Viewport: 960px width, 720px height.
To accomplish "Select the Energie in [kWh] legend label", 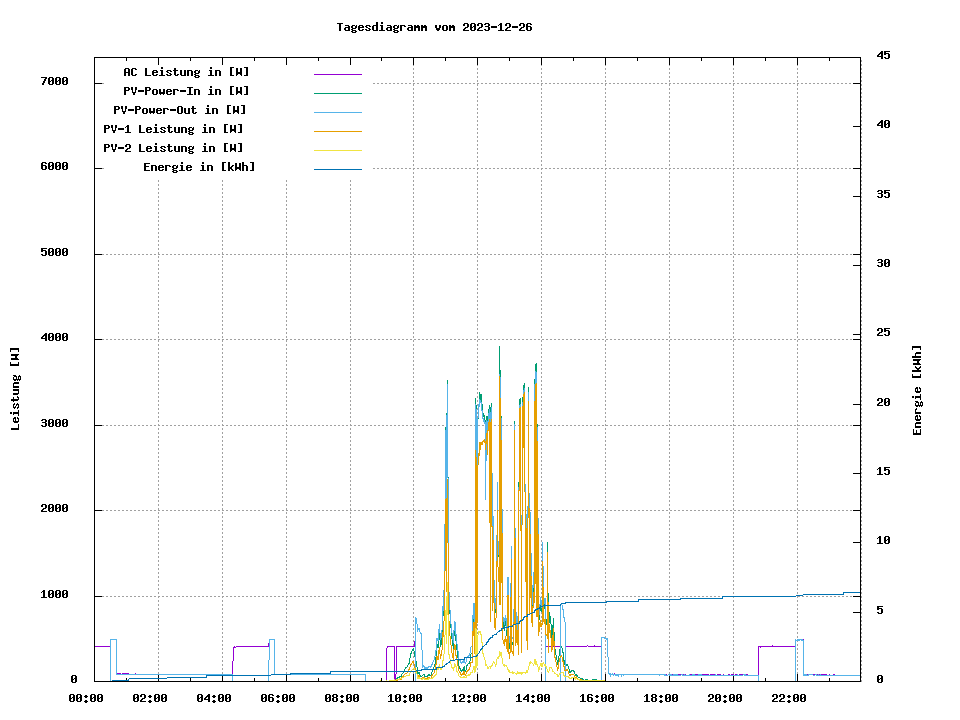I will click(x=198, y=167).
